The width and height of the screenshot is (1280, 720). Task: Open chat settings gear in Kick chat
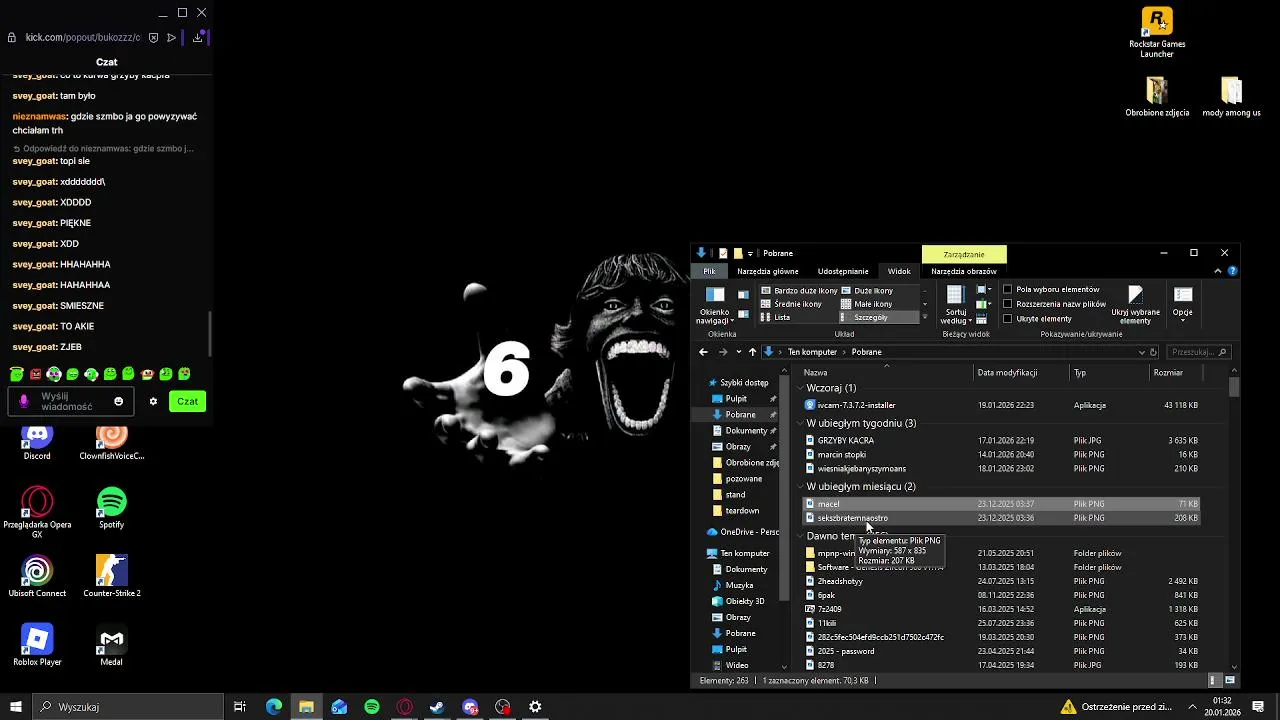coord(153,401)
